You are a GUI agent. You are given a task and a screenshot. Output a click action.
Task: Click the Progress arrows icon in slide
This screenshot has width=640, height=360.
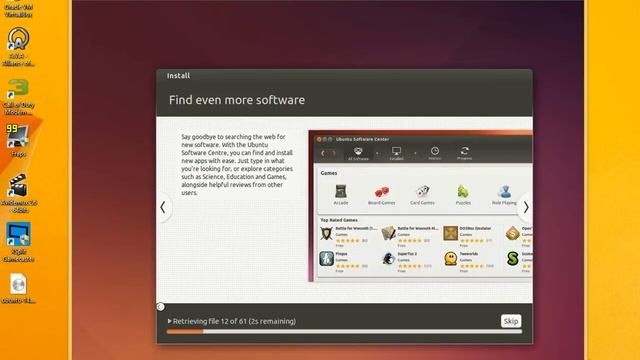(464, 151)
